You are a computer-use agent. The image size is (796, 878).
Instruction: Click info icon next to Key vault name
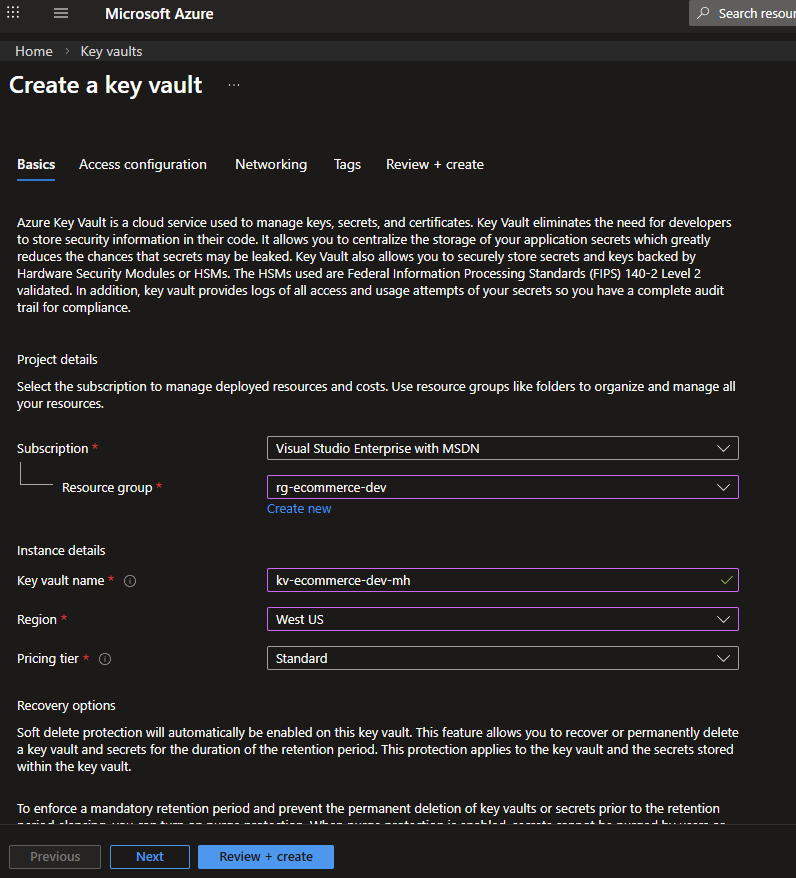pyautogui.click(x=130, y=581)
